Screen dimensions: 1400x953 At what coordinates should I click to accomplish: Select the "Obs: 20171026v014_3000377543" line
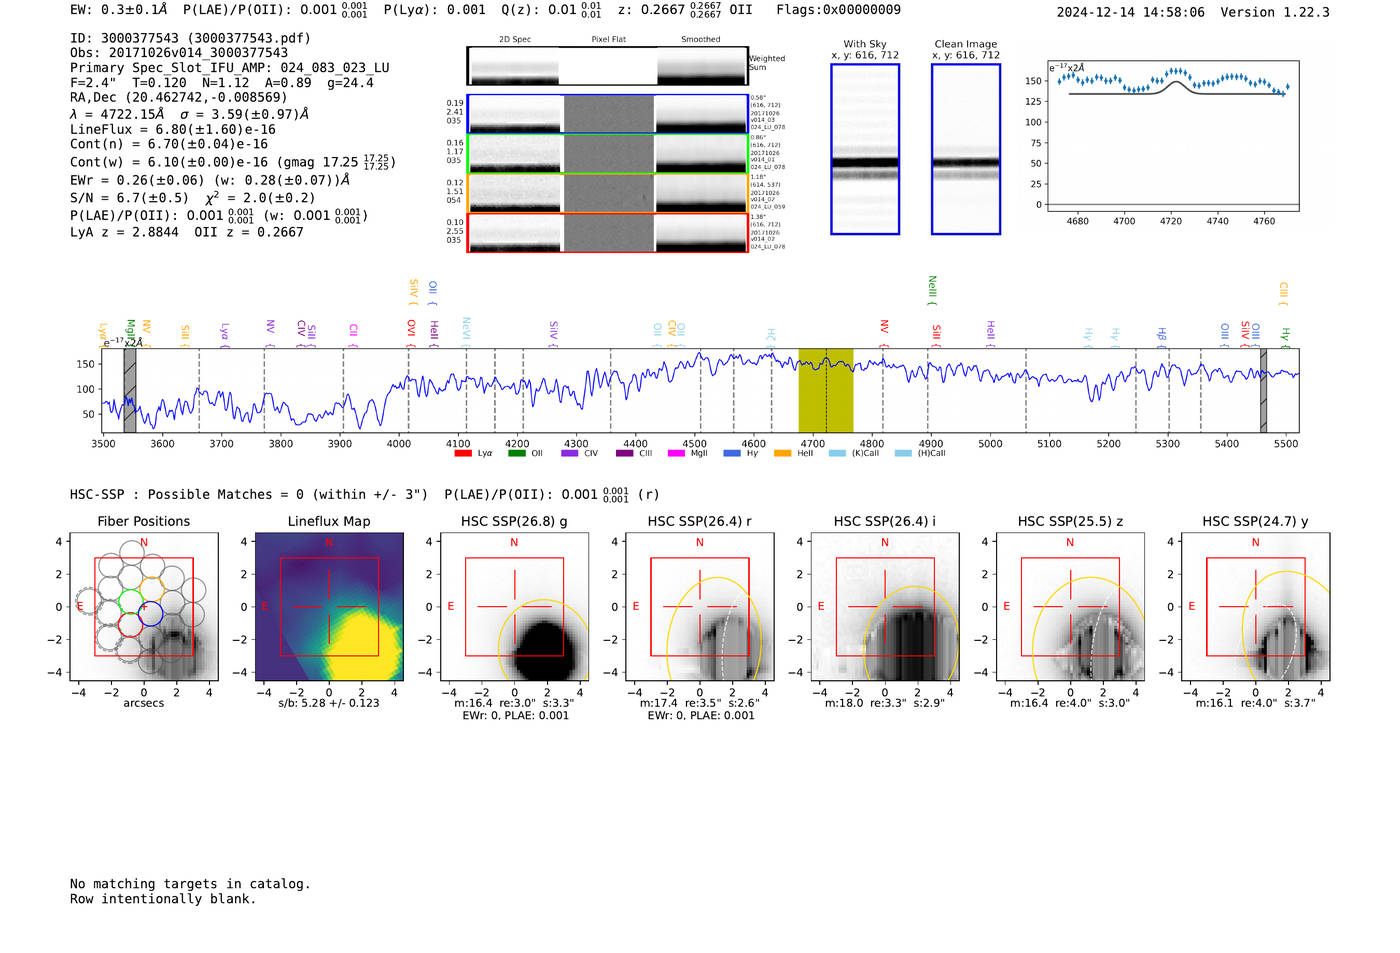coord(179,53)
